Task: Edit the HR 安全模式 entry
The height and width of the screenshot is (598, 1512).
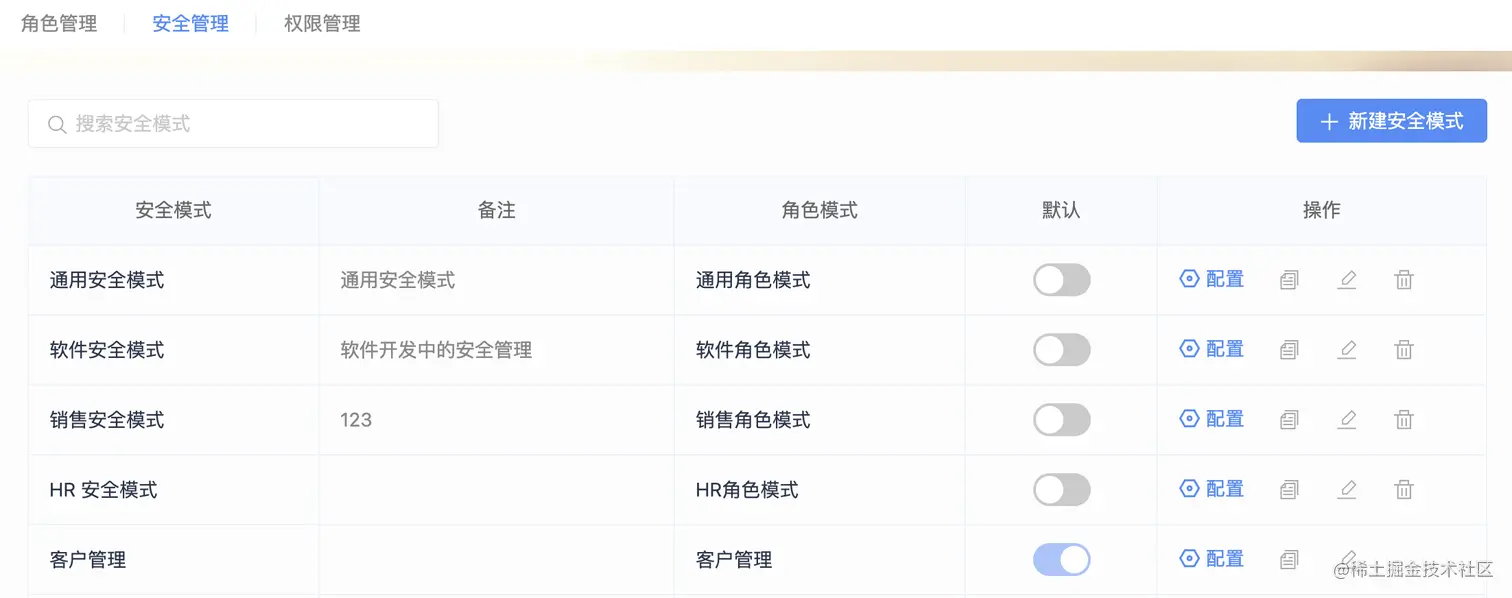Action: 1347,490
